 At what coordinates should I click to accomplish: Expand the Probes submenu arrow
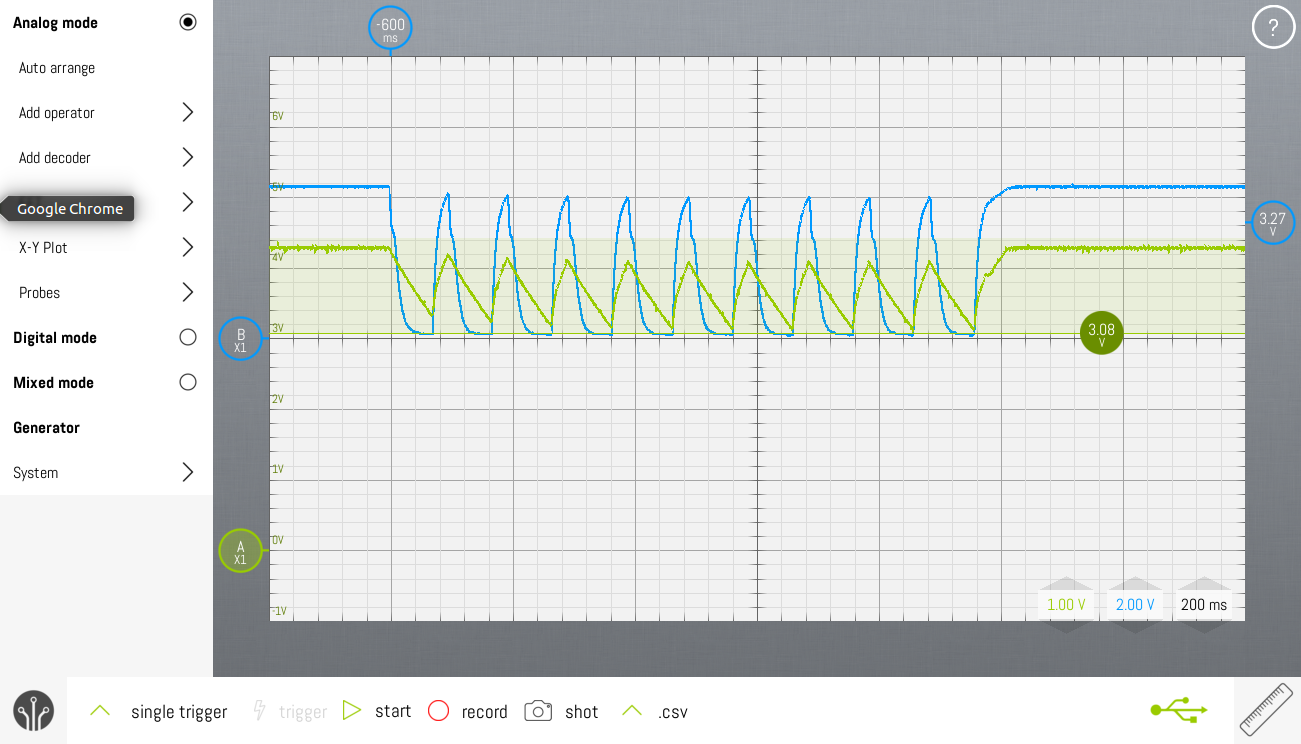click(x=187, y=292)
